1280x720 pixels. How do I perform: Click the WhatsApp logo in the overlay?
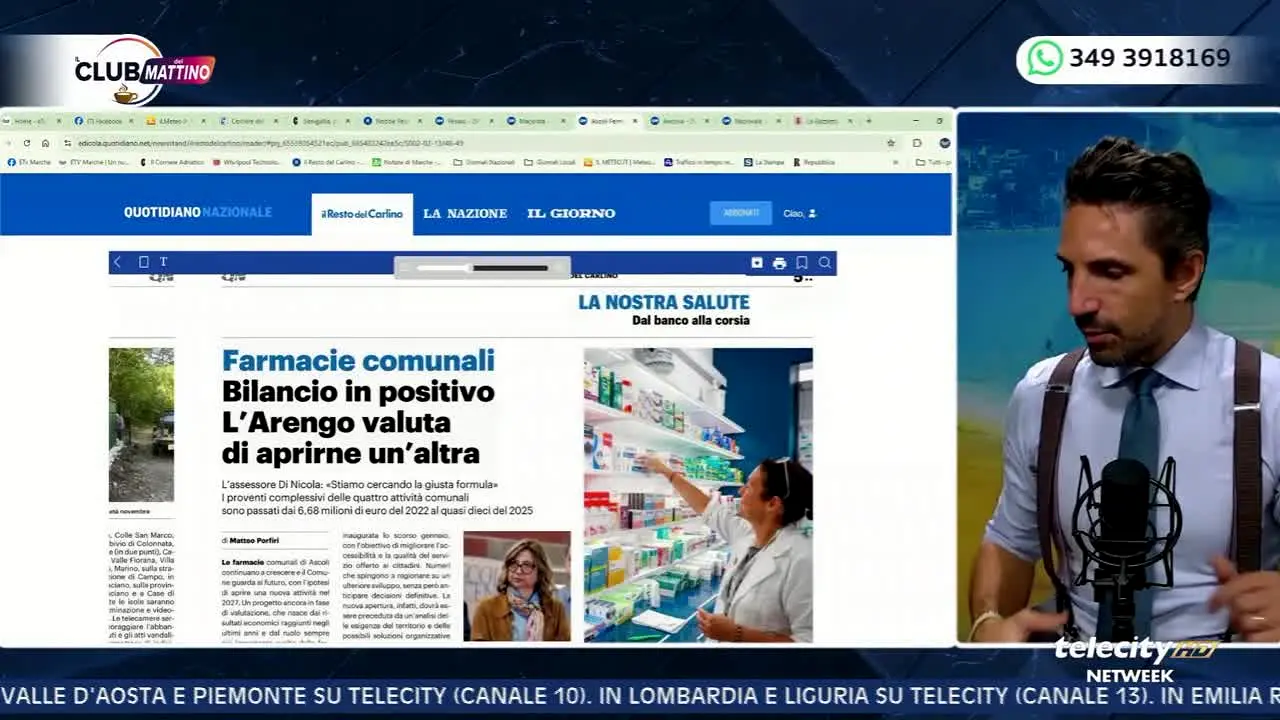click(1045, 58)
